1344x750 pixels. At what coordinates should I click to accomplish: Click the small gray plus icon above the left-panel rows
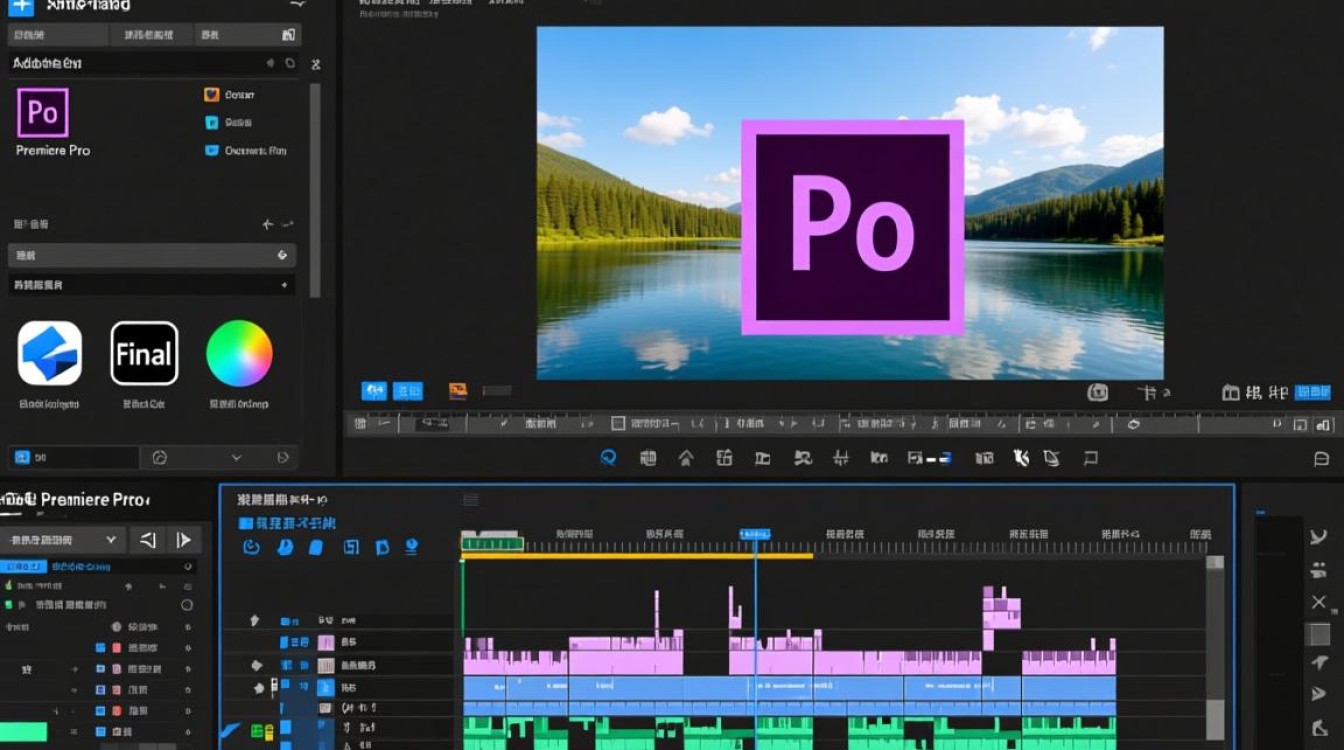click(x=267, y=225)
